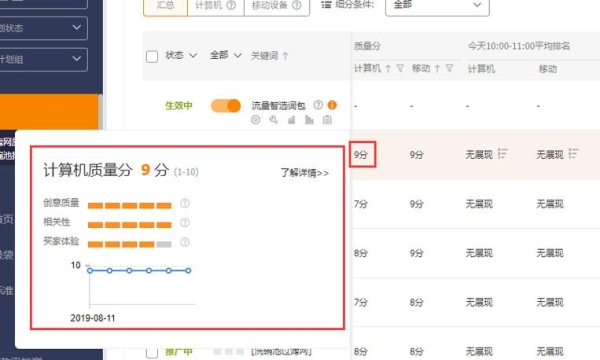Image resolution: width=600 pixels, height=360 pixels.
Task: Click the 计算机质量分 popup title
Action: click(88, 170)
